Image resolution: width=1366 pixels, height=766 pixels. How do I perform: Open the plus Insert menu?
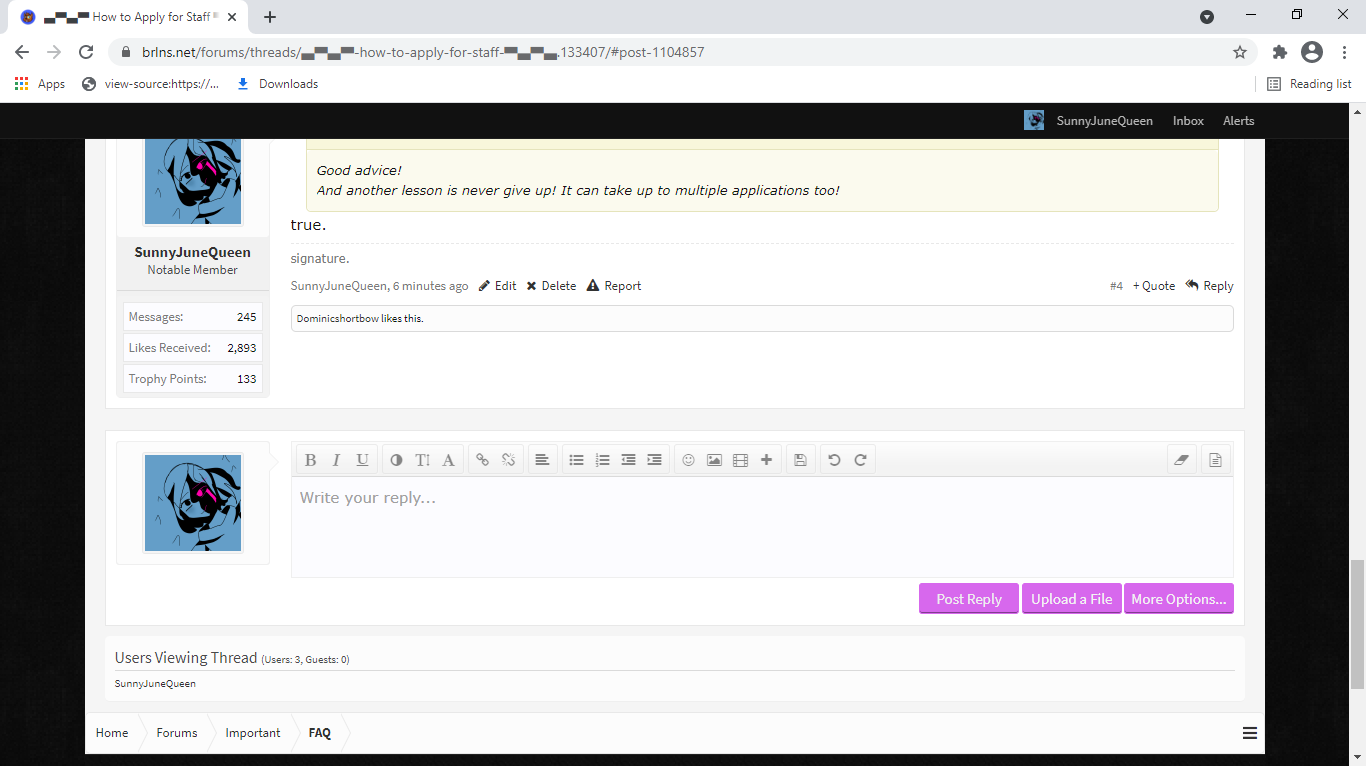coord(766,460)
